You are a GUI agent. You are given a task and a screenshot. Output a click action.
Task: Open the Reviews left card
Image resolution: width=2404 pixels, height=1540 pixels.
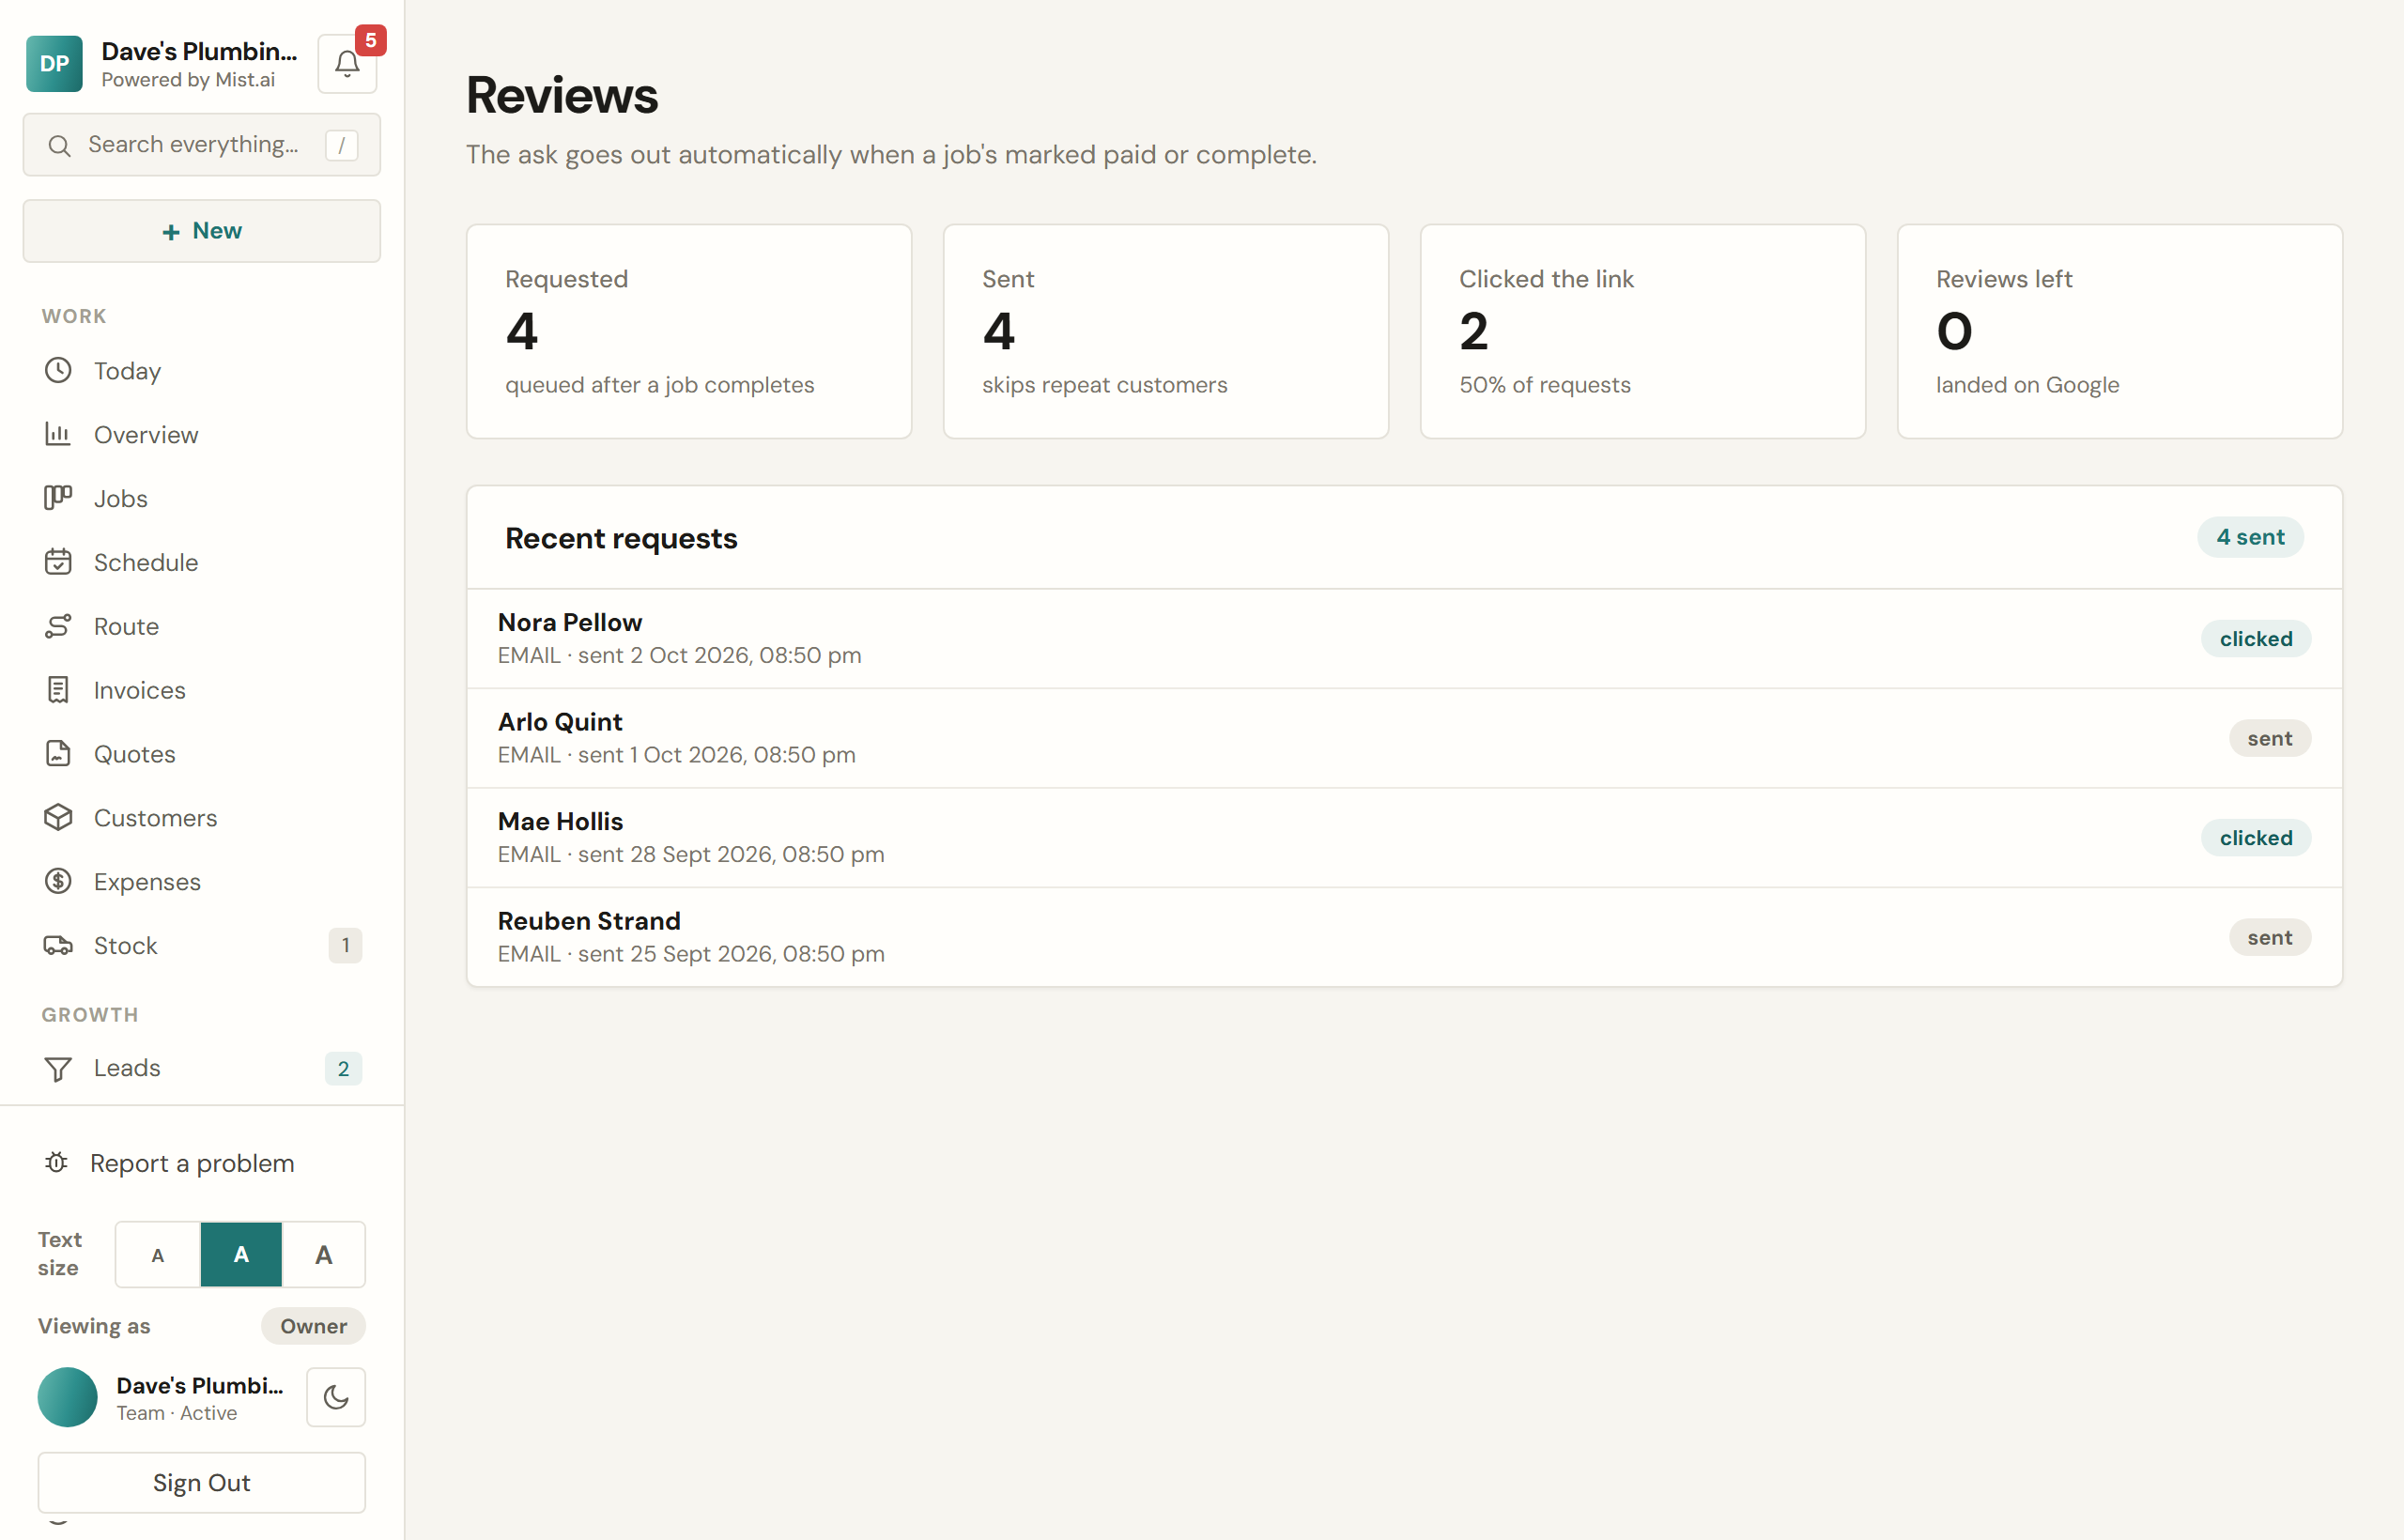point(2120,331)
